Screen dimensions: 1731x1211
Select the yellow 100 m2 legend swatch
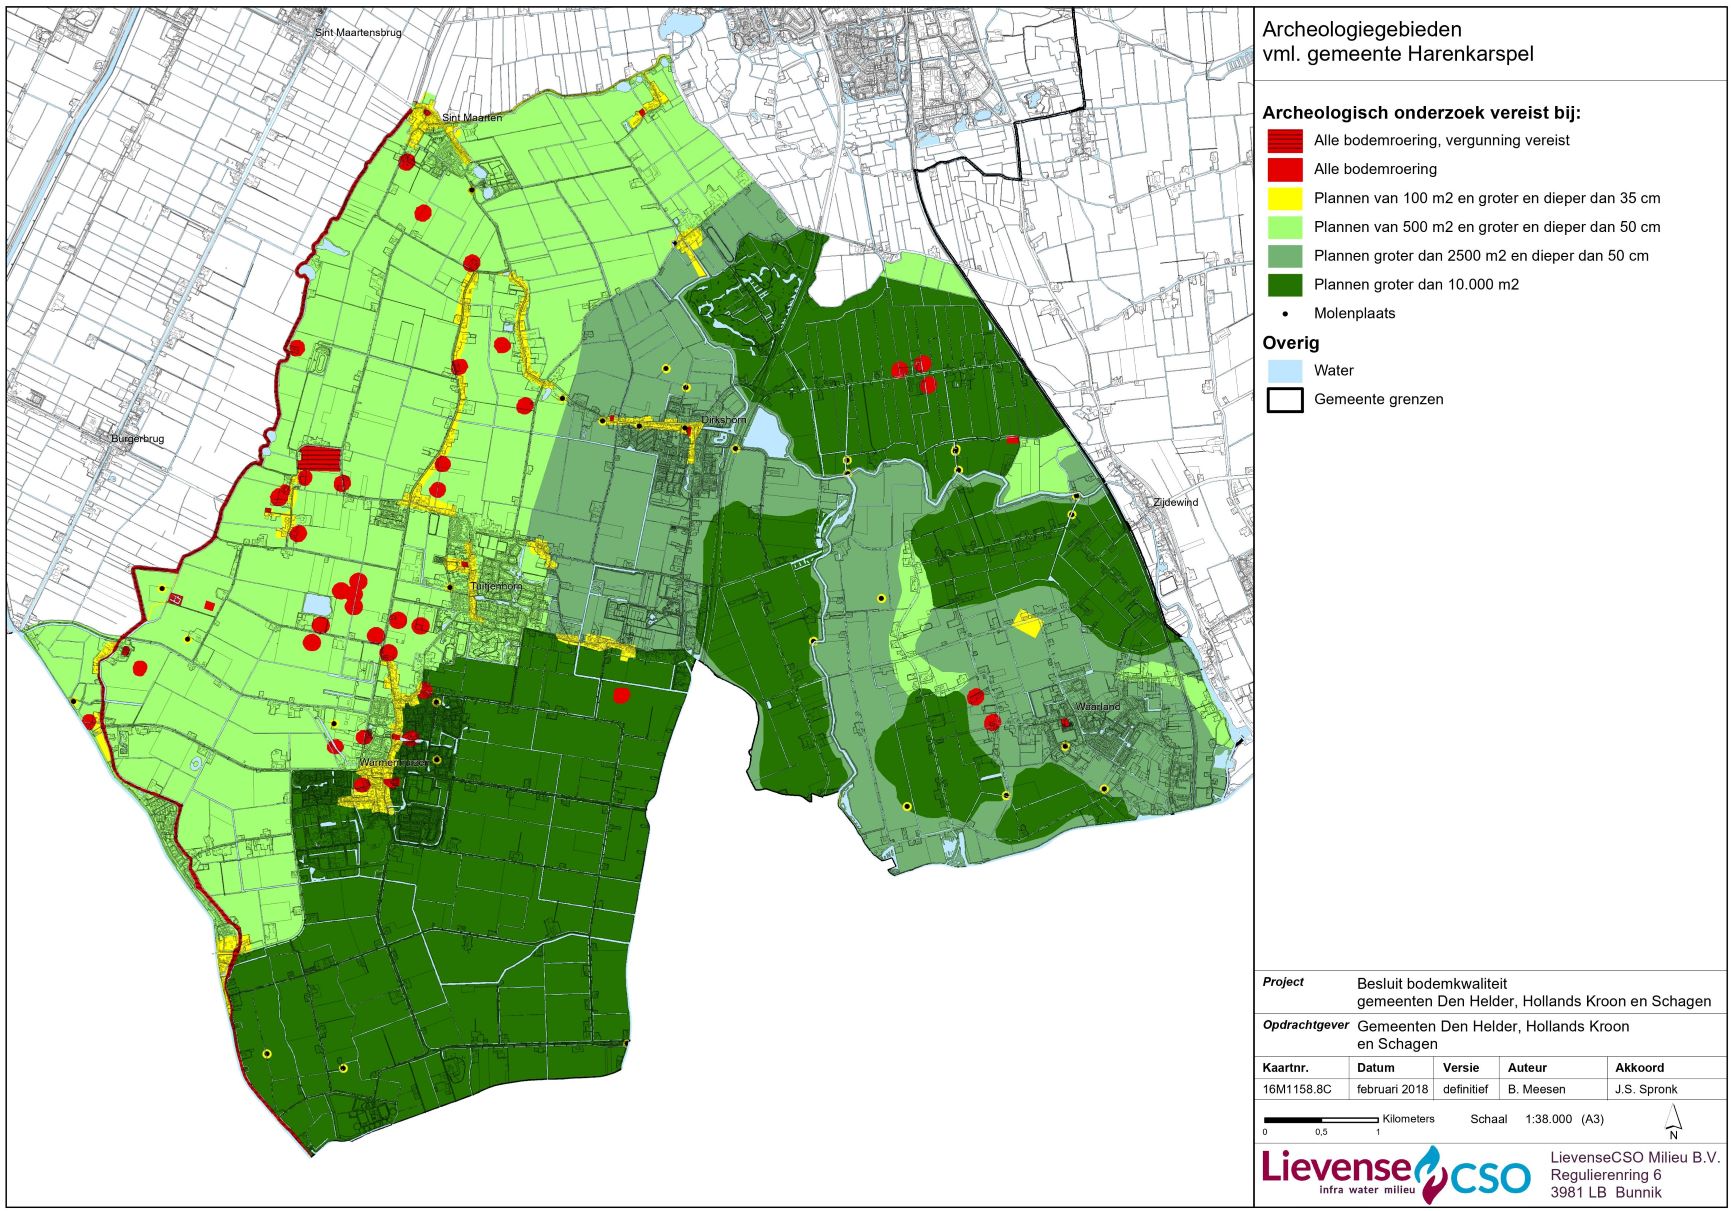tap(1285, 199)
